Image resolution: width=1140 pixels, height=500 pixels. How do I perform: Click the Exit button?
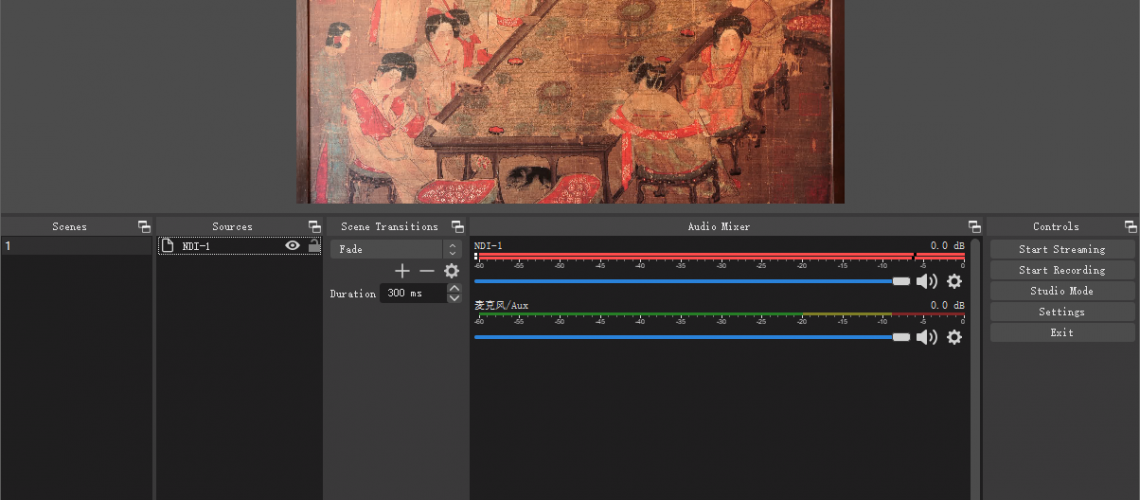tap(1061, 333)
